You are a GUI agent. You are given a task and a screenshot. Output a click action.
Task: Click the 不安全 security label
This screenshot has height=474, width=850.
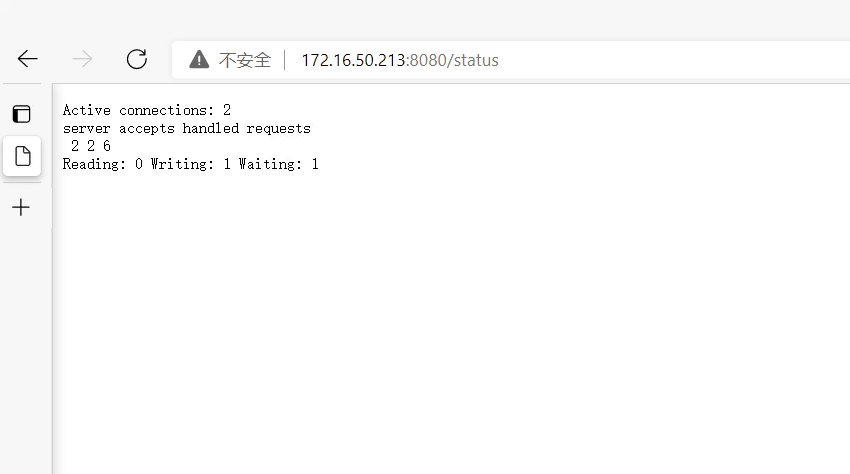(x=244, y=60)
